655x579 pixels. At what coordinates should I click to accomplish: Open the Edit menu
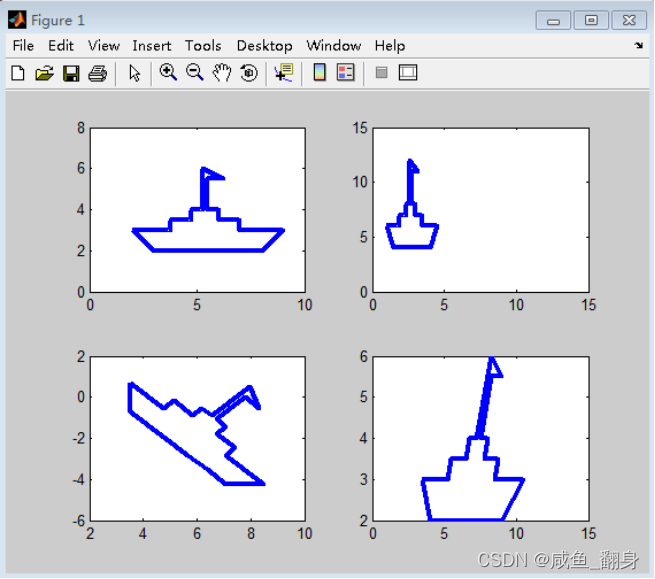tap(61, 45)
